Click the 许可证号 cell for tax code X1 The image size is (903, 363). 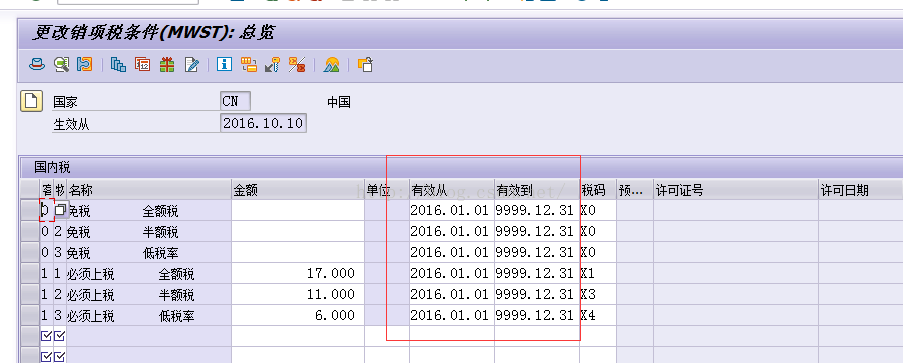coord(736,273)
